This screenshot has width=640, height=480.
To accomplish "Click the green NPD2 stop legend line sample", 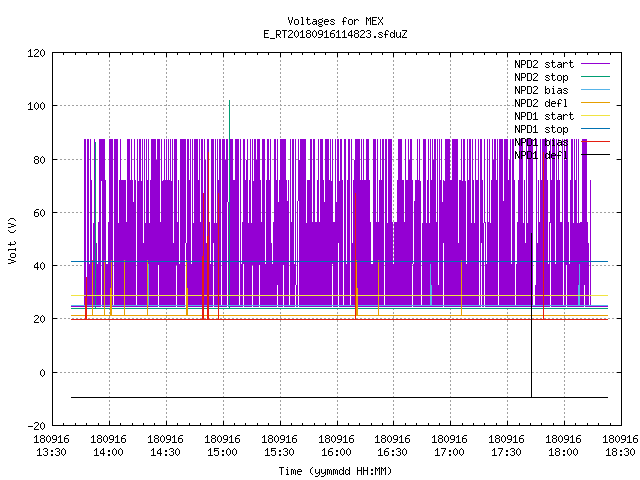I will tap(595, 76).
